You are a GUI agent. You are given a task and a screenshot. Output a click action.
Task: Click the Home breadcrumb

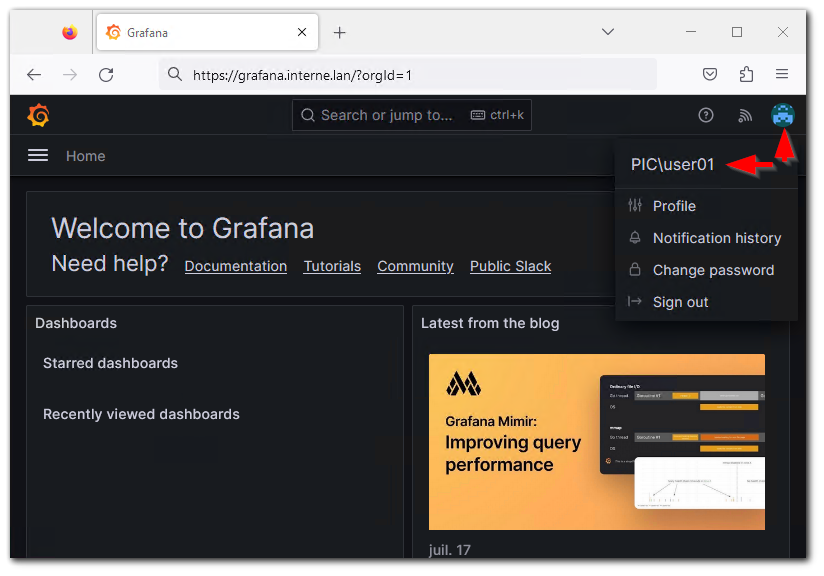tap(86, 156)
